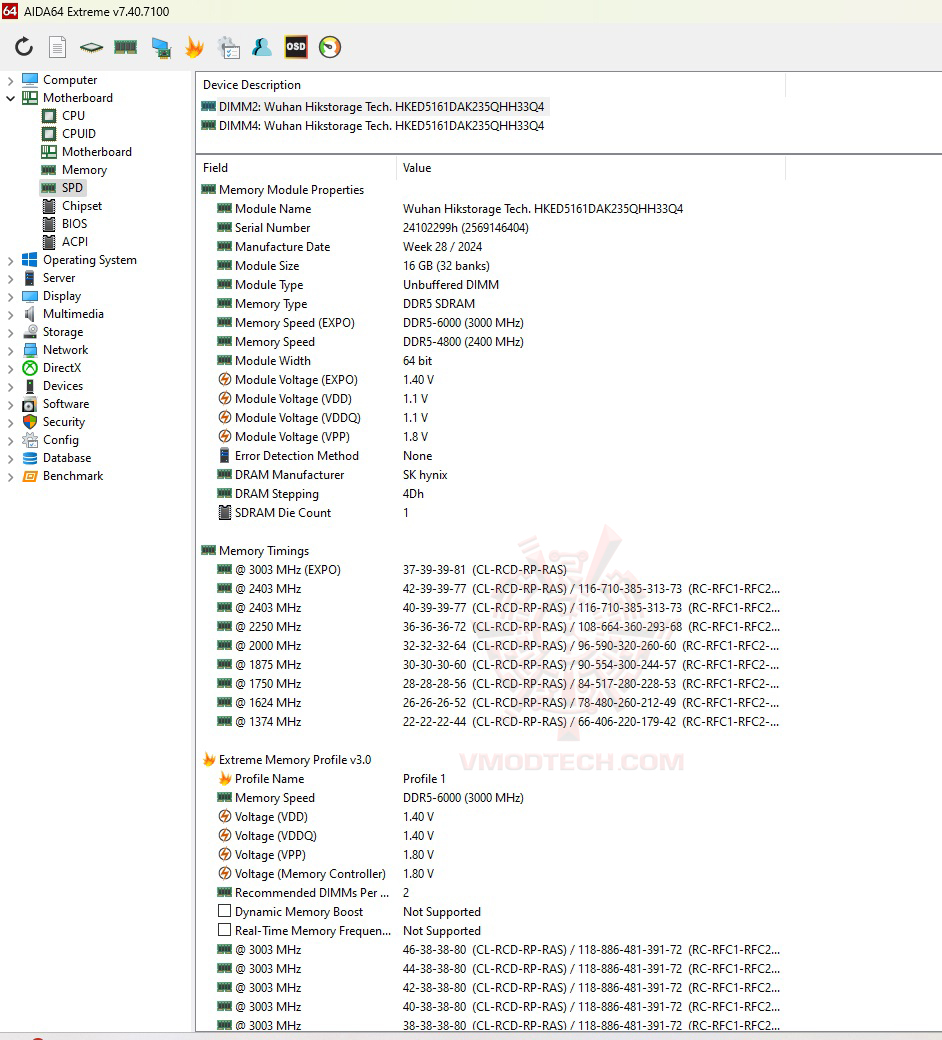Select the DRAM Stepping row
This screenshot has height=1040, width=942.
pos(320,493)
